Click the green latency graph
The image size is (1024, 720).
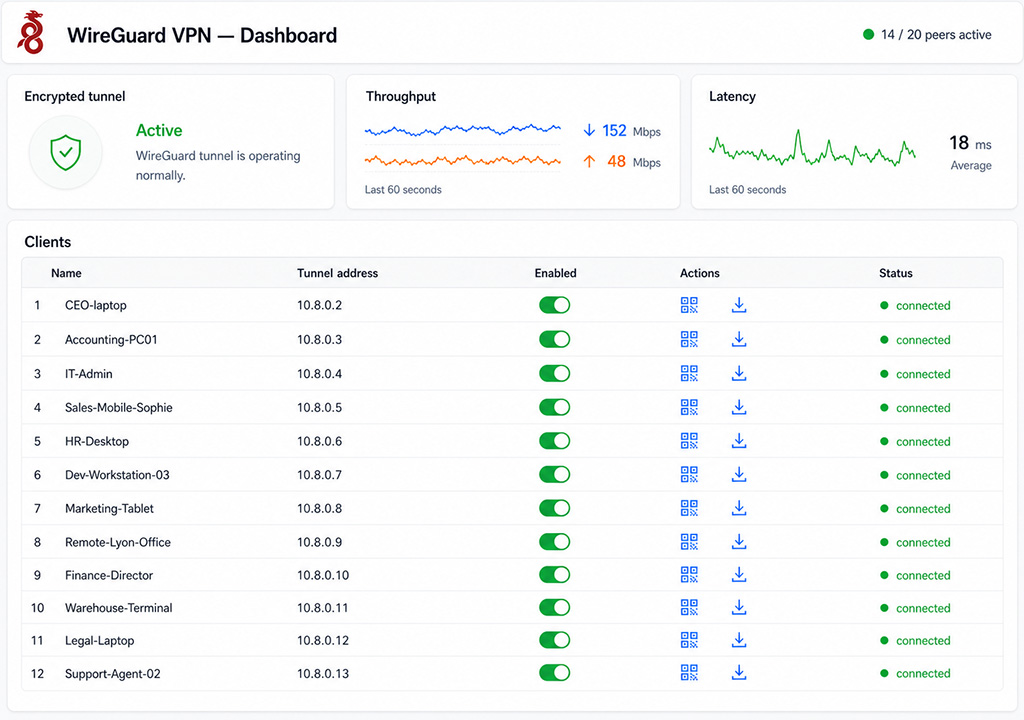[812, 150]
